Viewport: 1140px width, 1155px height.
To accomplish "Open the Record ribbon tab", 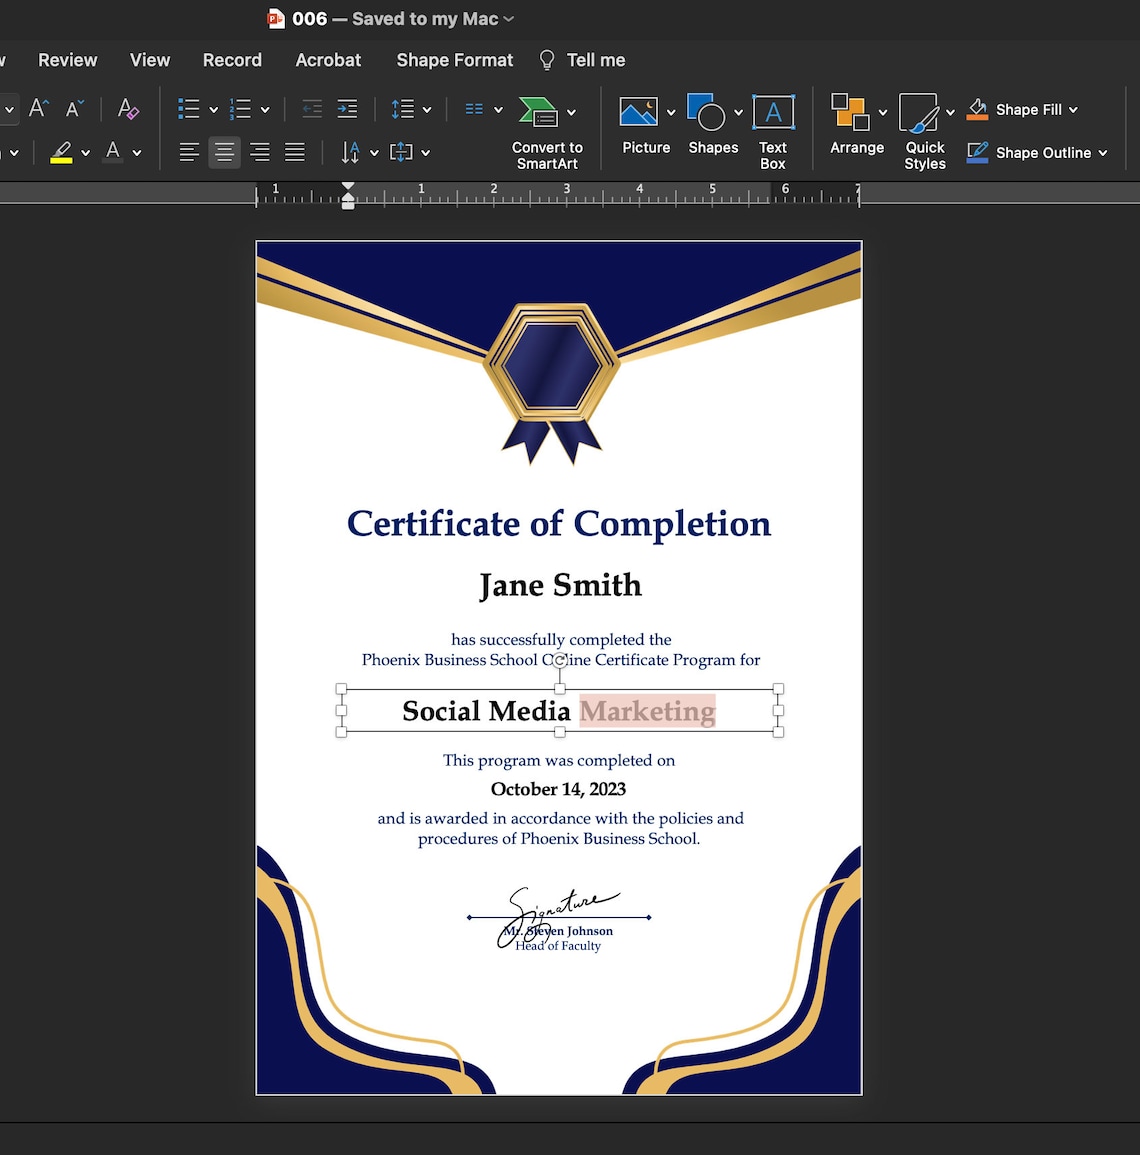I will pyautogui.click(x=231, y=60).
